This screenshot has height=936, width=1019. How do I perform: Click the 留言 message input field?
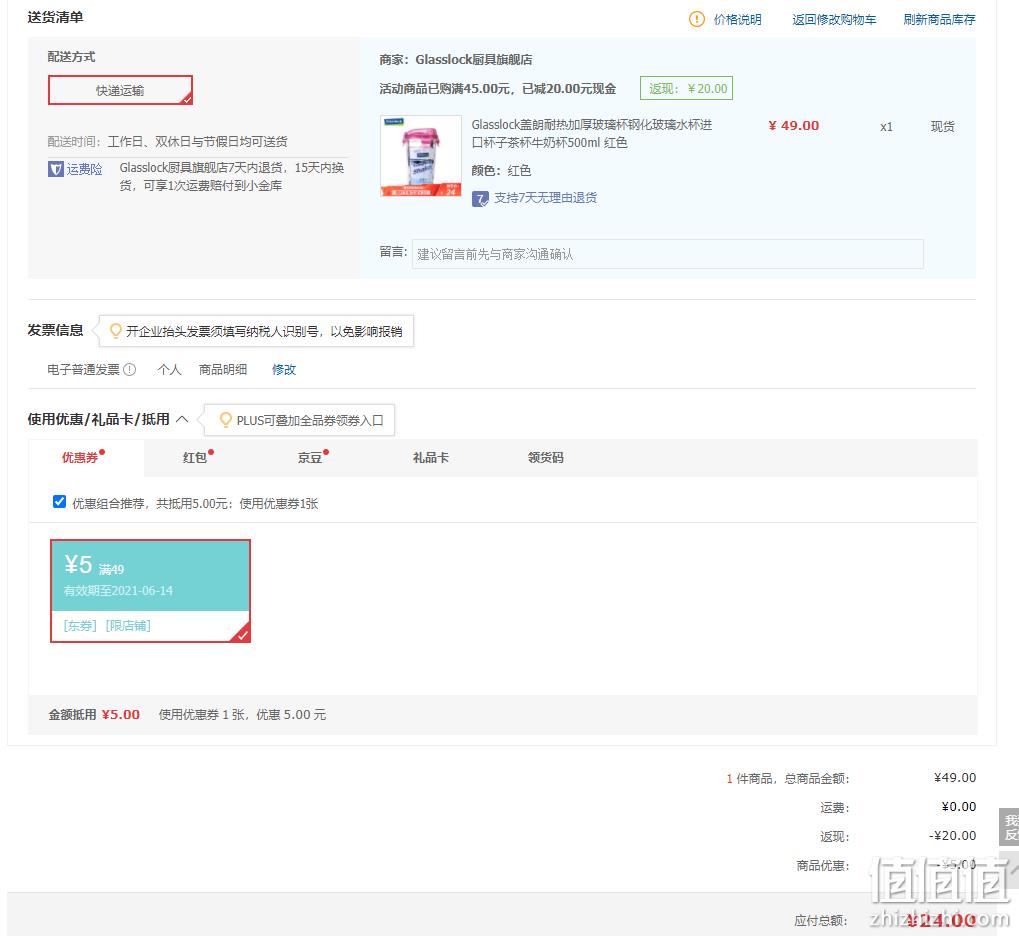coord(667,254)
